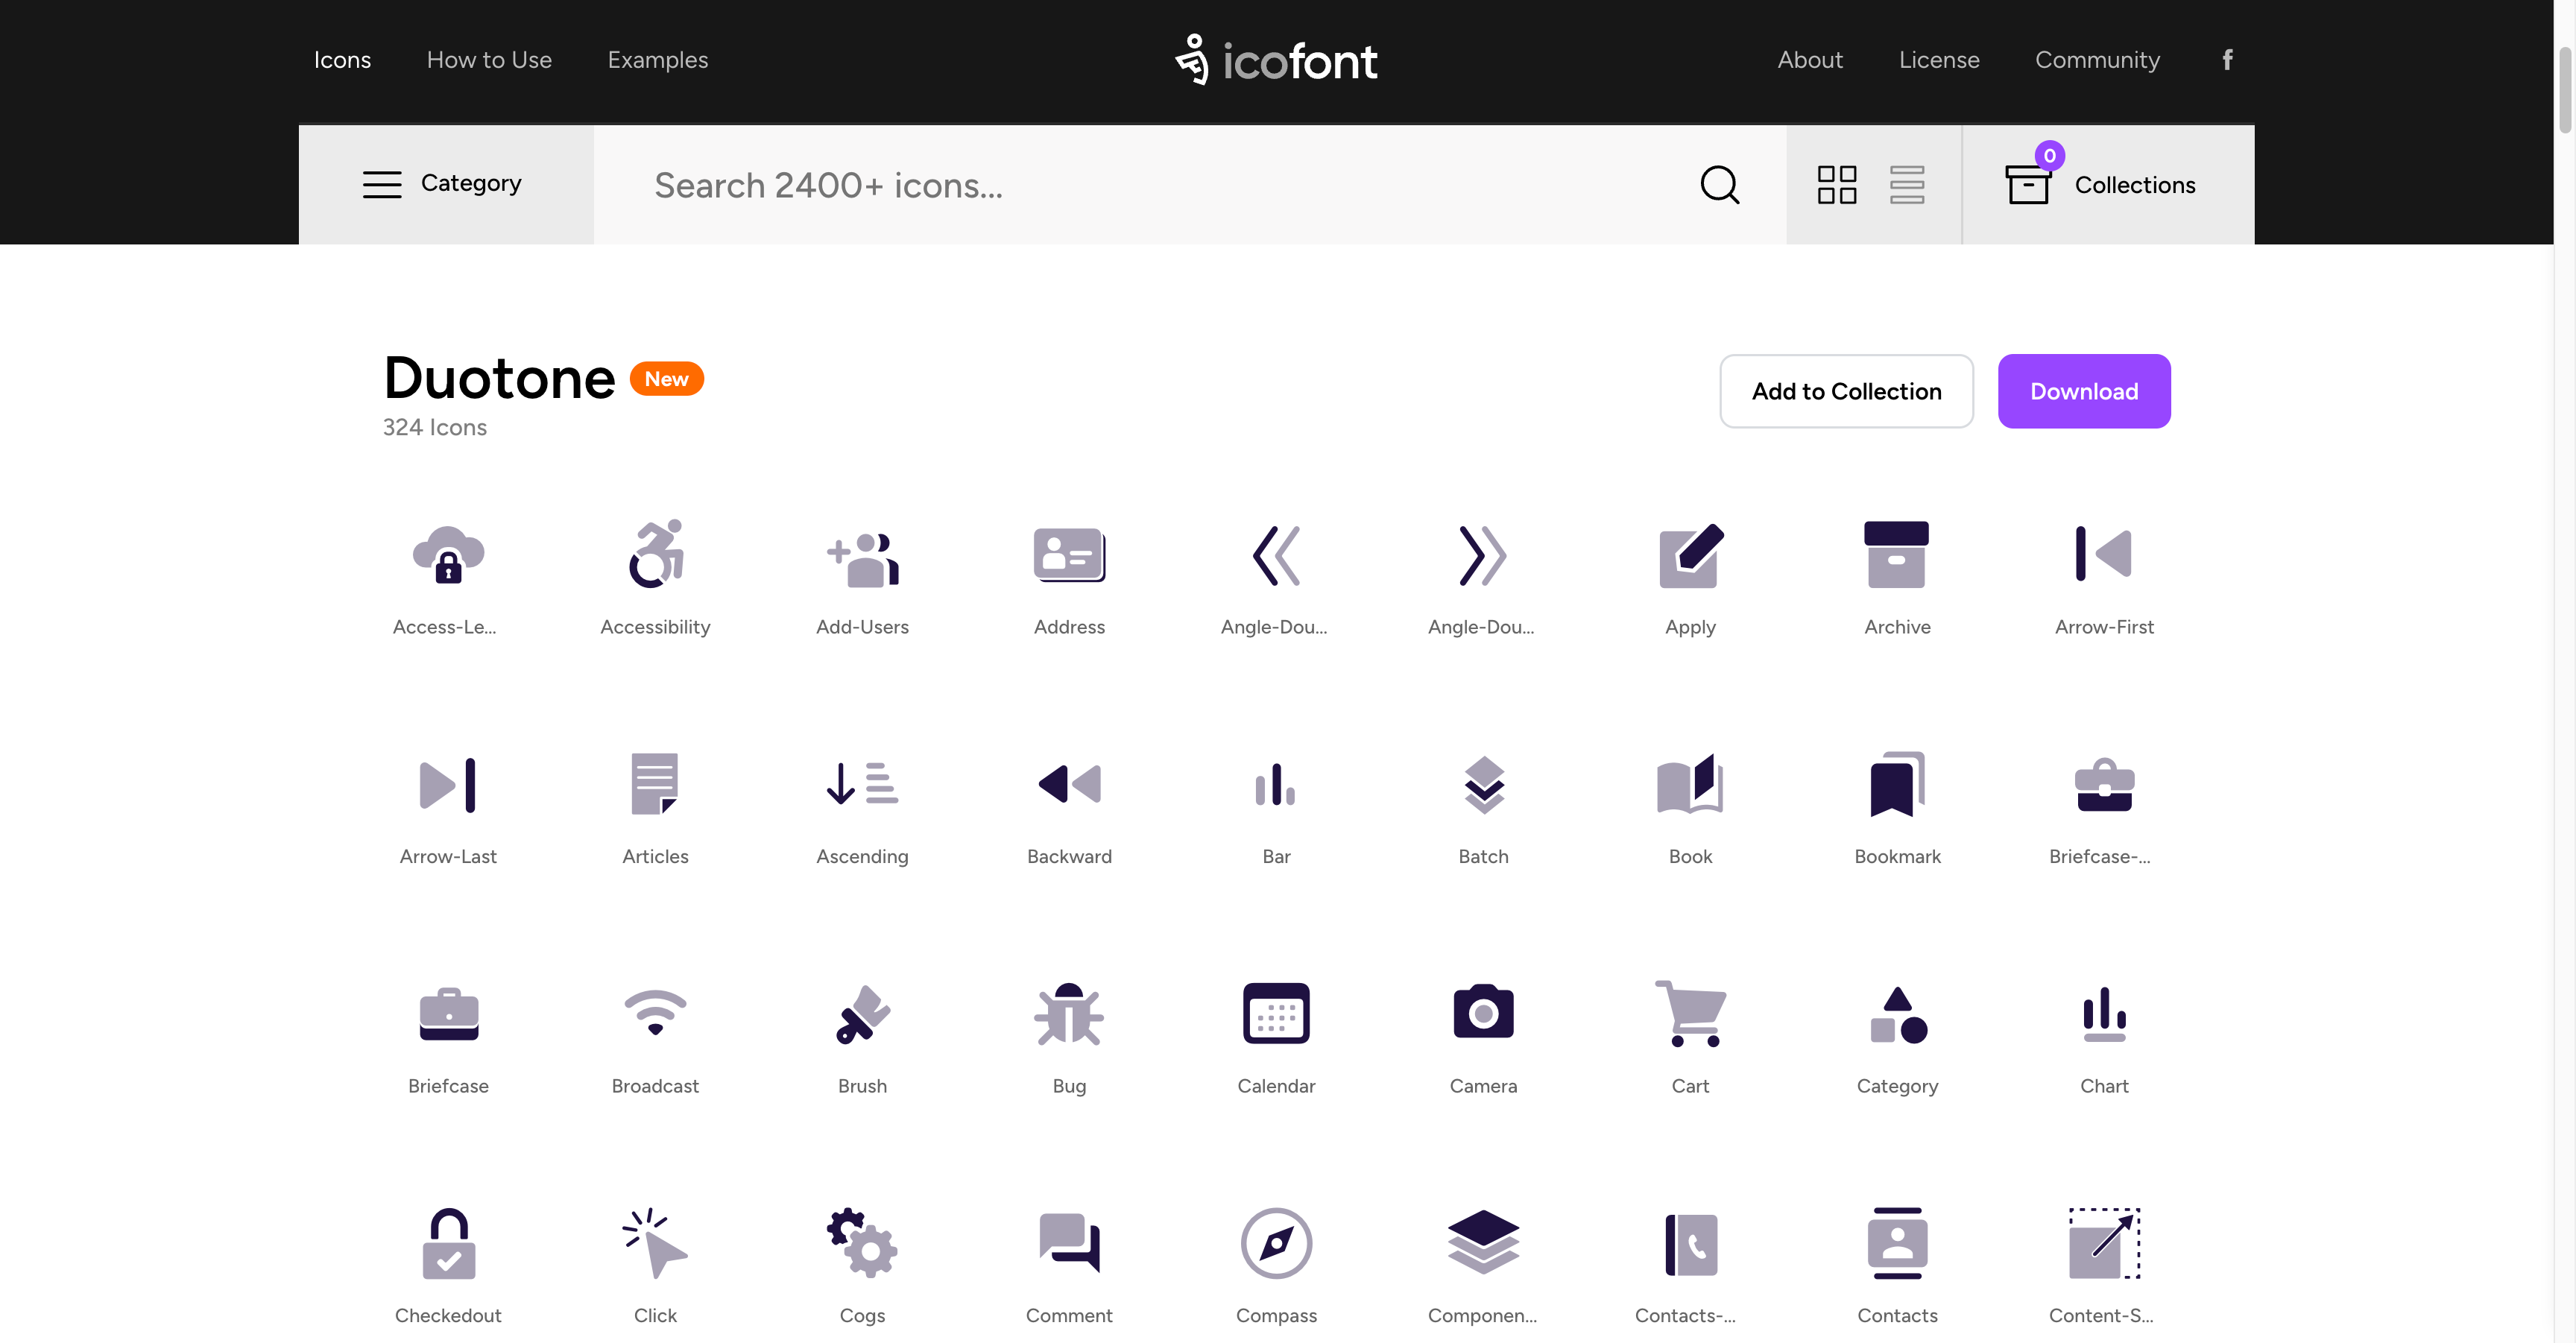This screenshot has height=1343, width=2576.
Task: Click the Download button
Action: [2083, 391]
